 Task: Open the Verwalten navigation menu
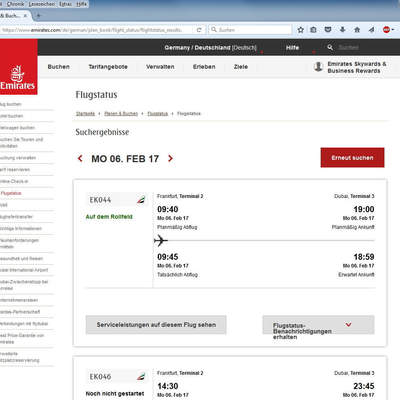pos(160,67)
